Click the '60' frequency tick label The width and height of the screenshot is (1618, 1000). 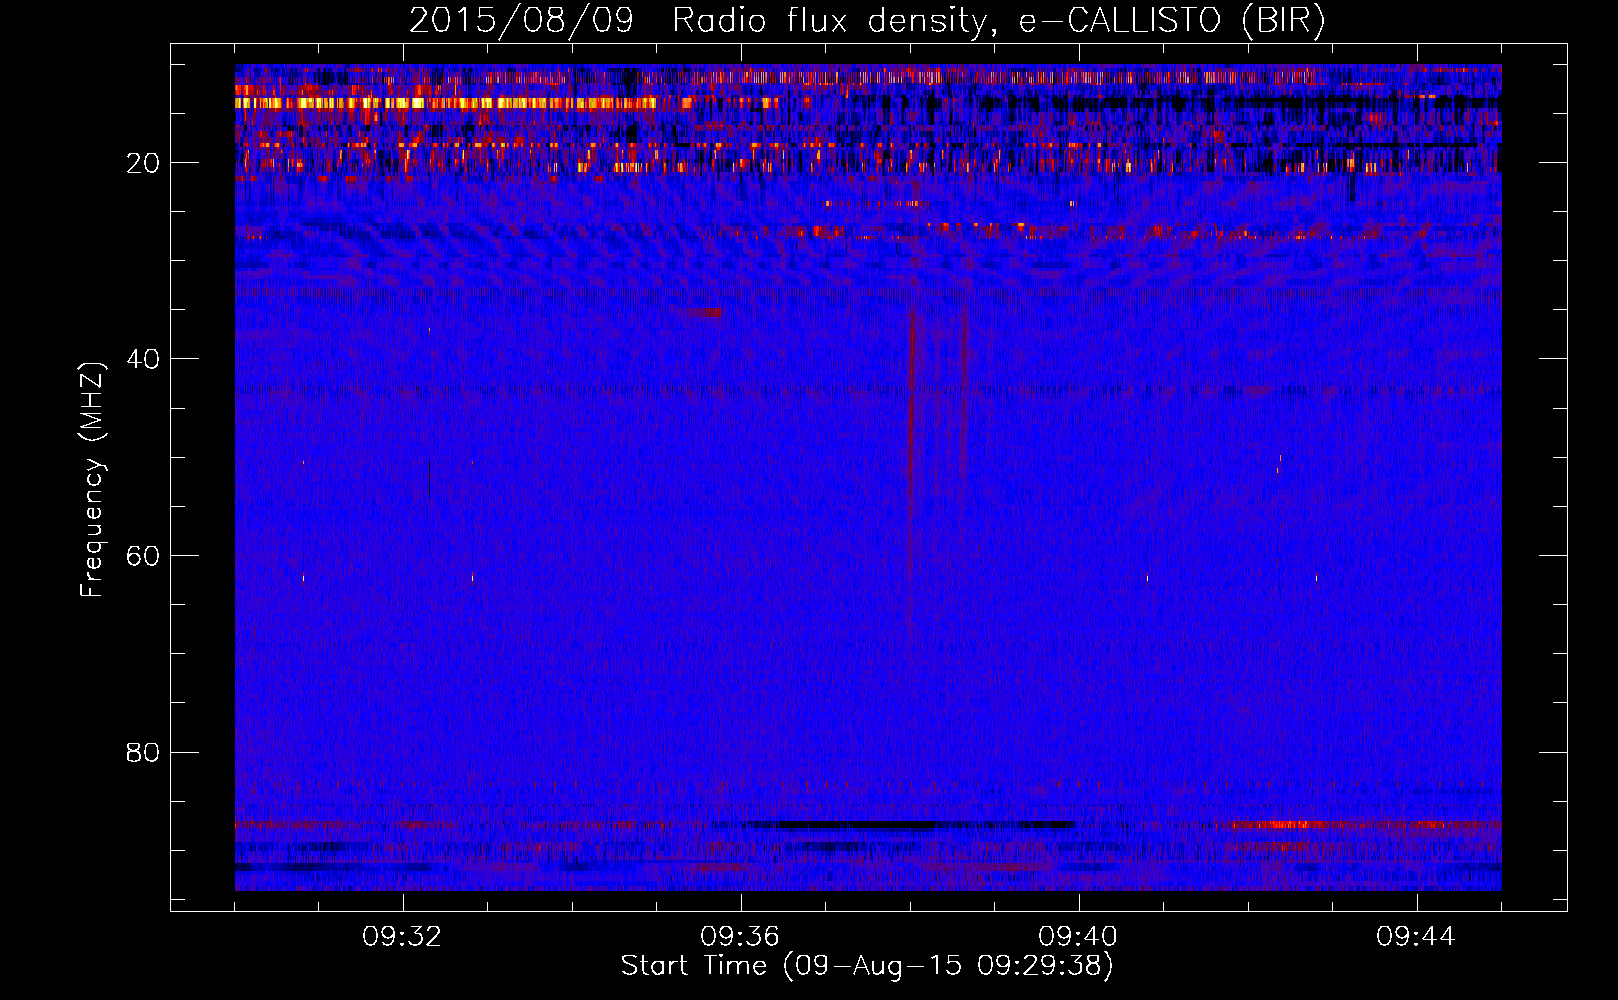pos(143,556)
